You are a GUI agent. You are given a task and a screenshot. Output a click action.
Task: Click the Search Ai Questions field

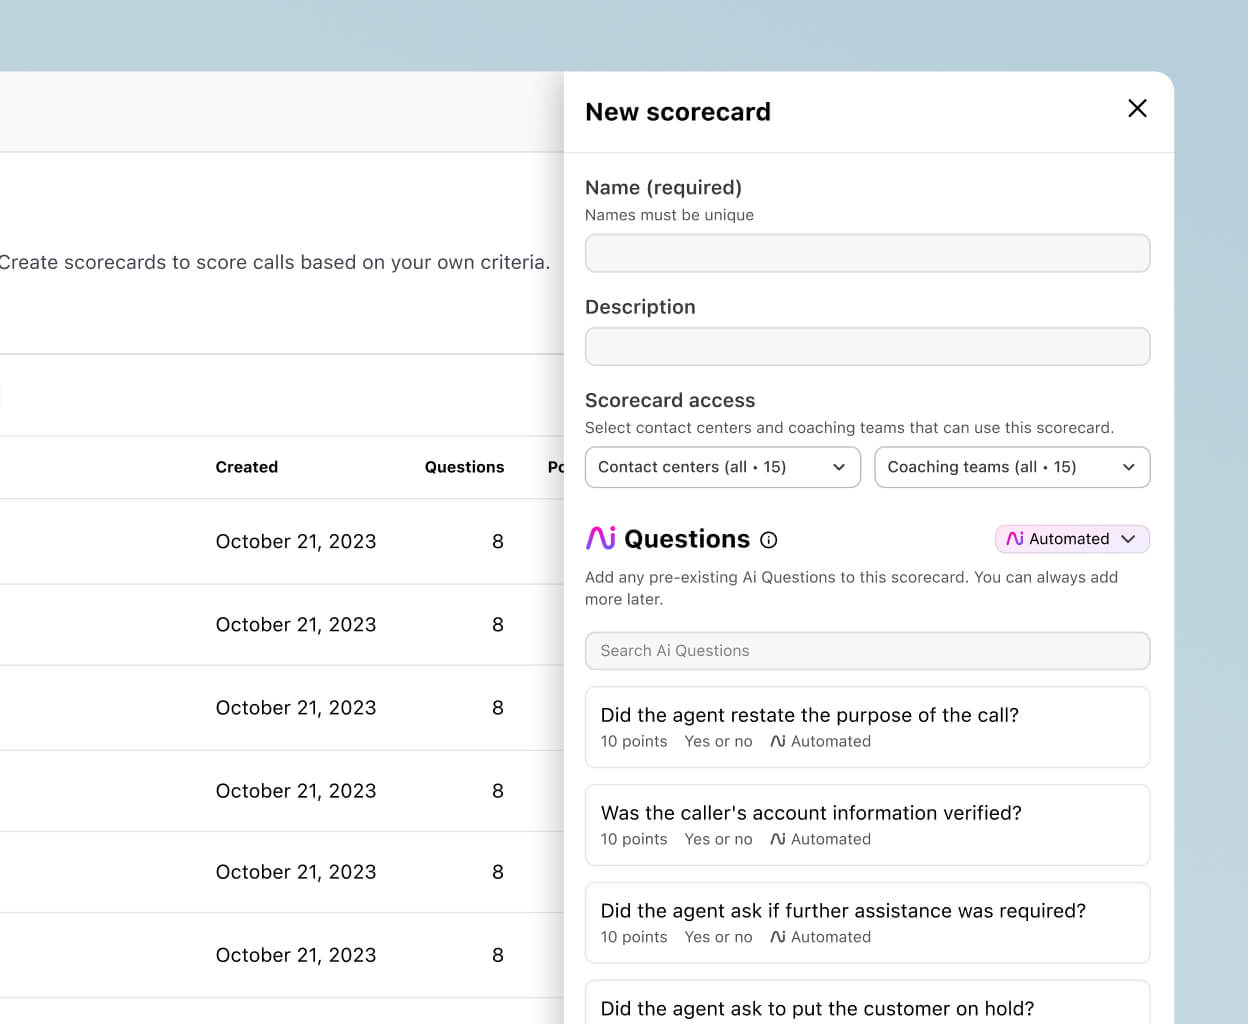(x=867, y=651)
